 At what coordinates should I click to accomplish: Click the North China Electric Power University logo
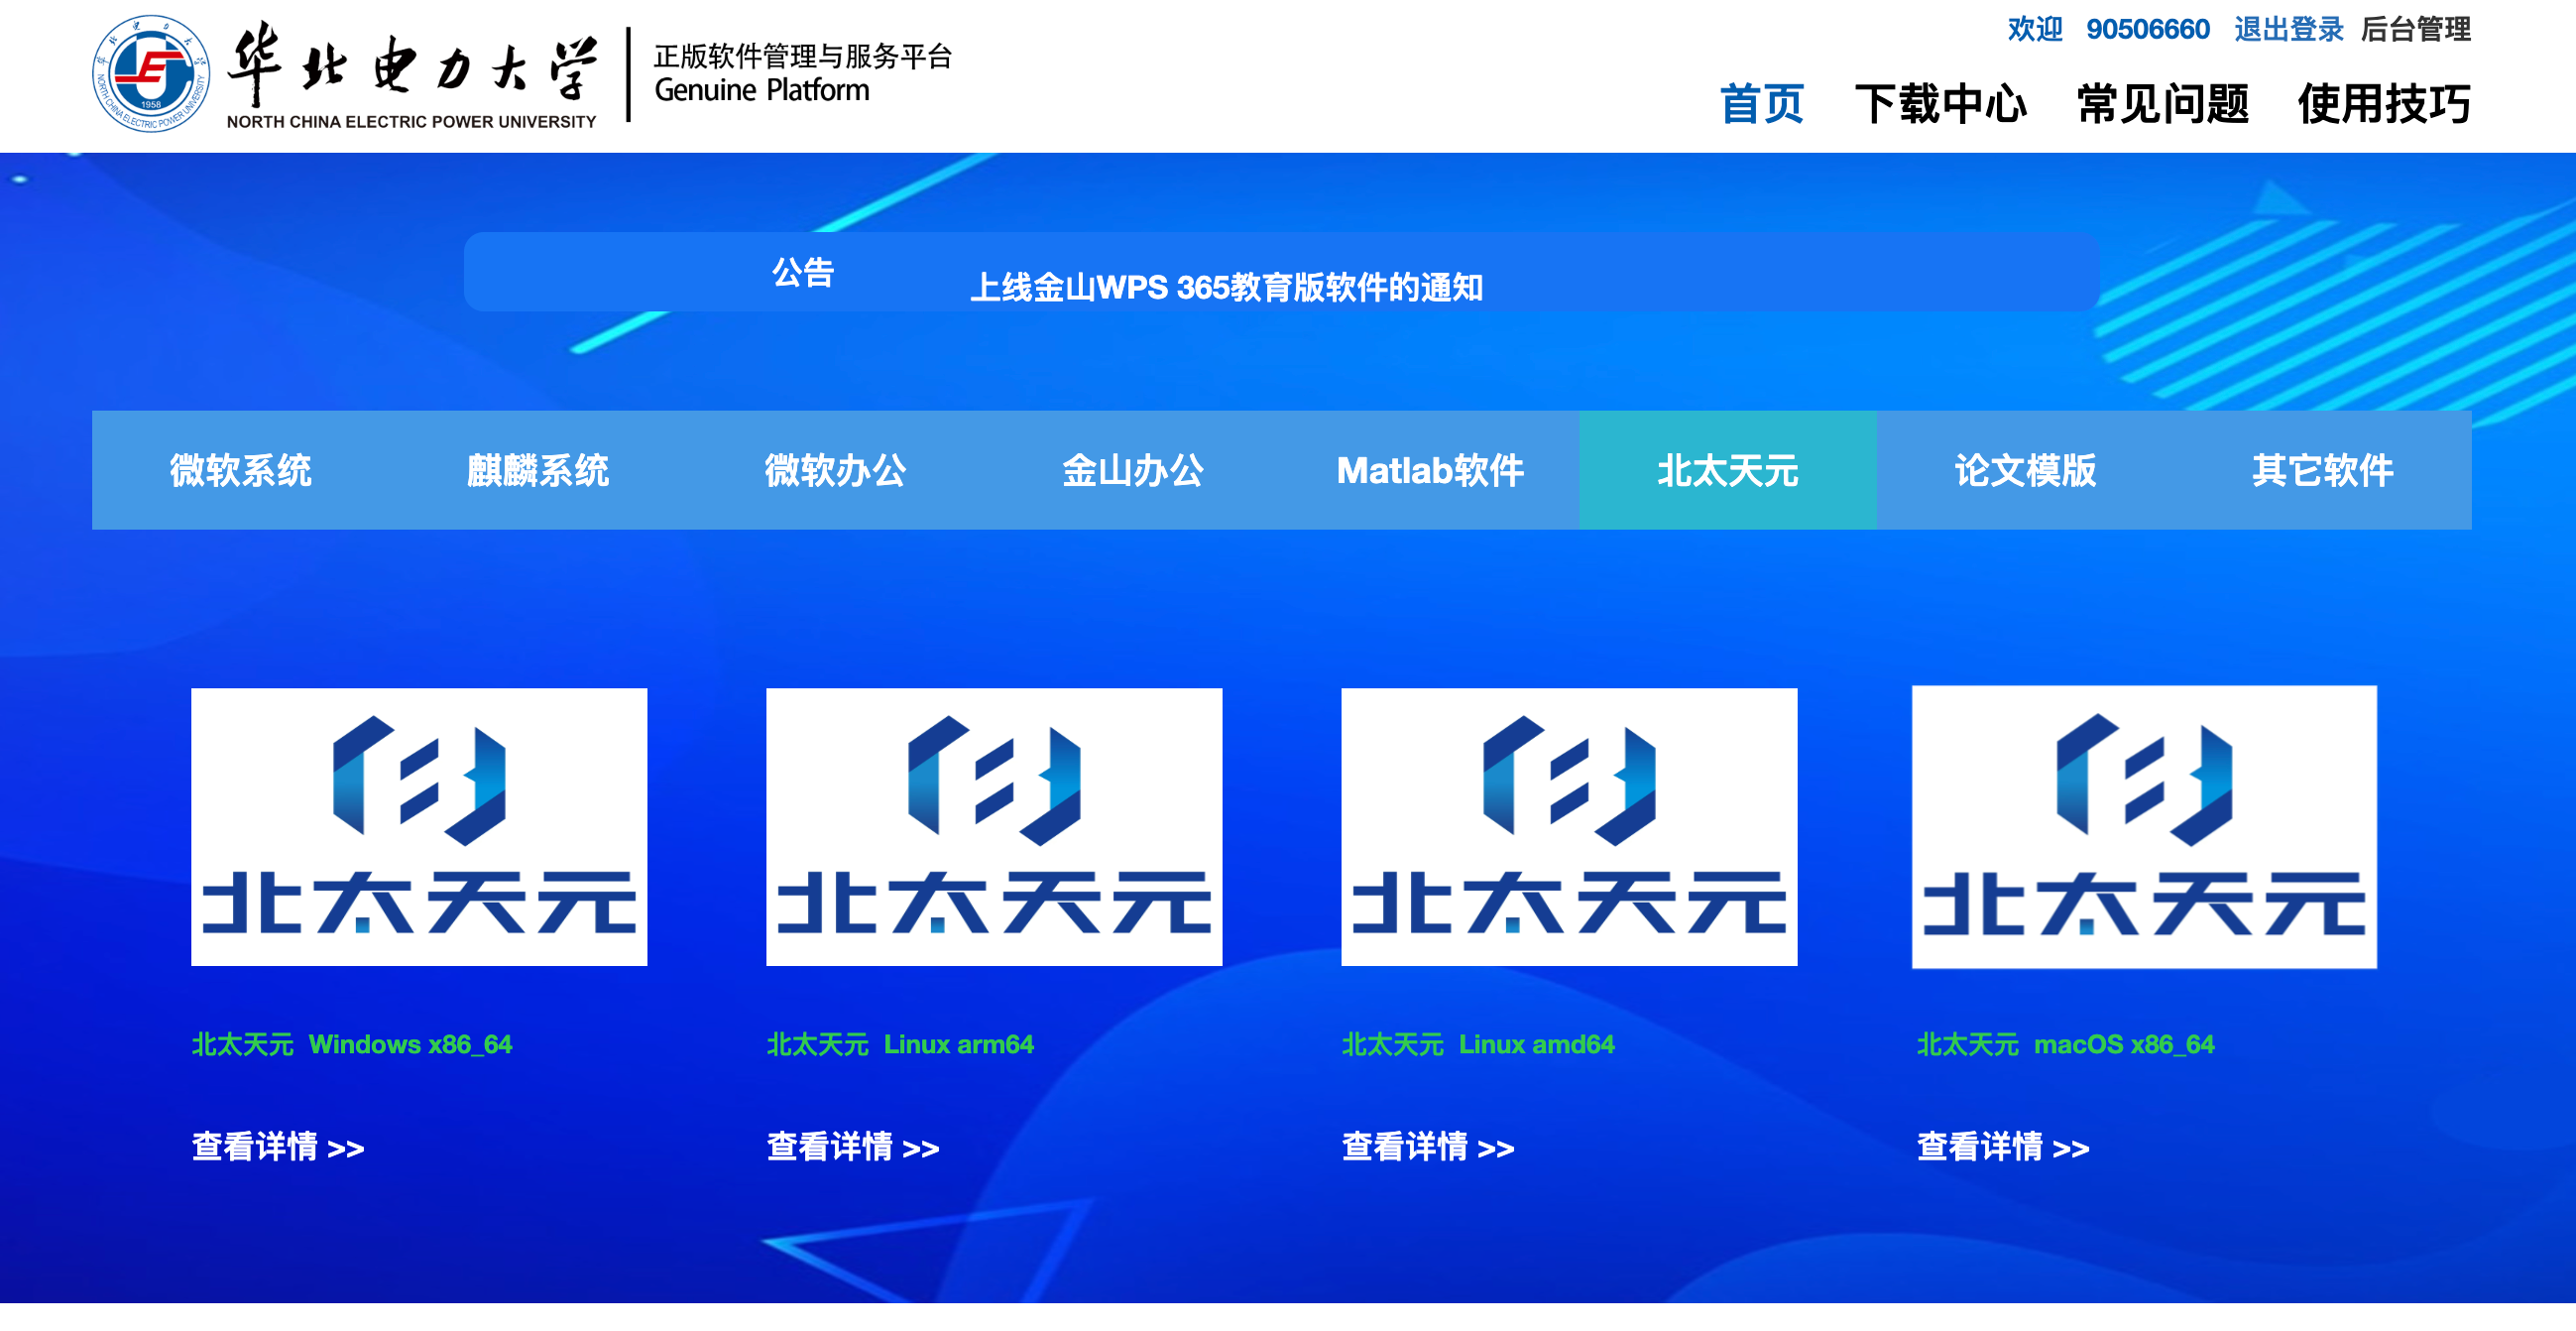point(345,75)
